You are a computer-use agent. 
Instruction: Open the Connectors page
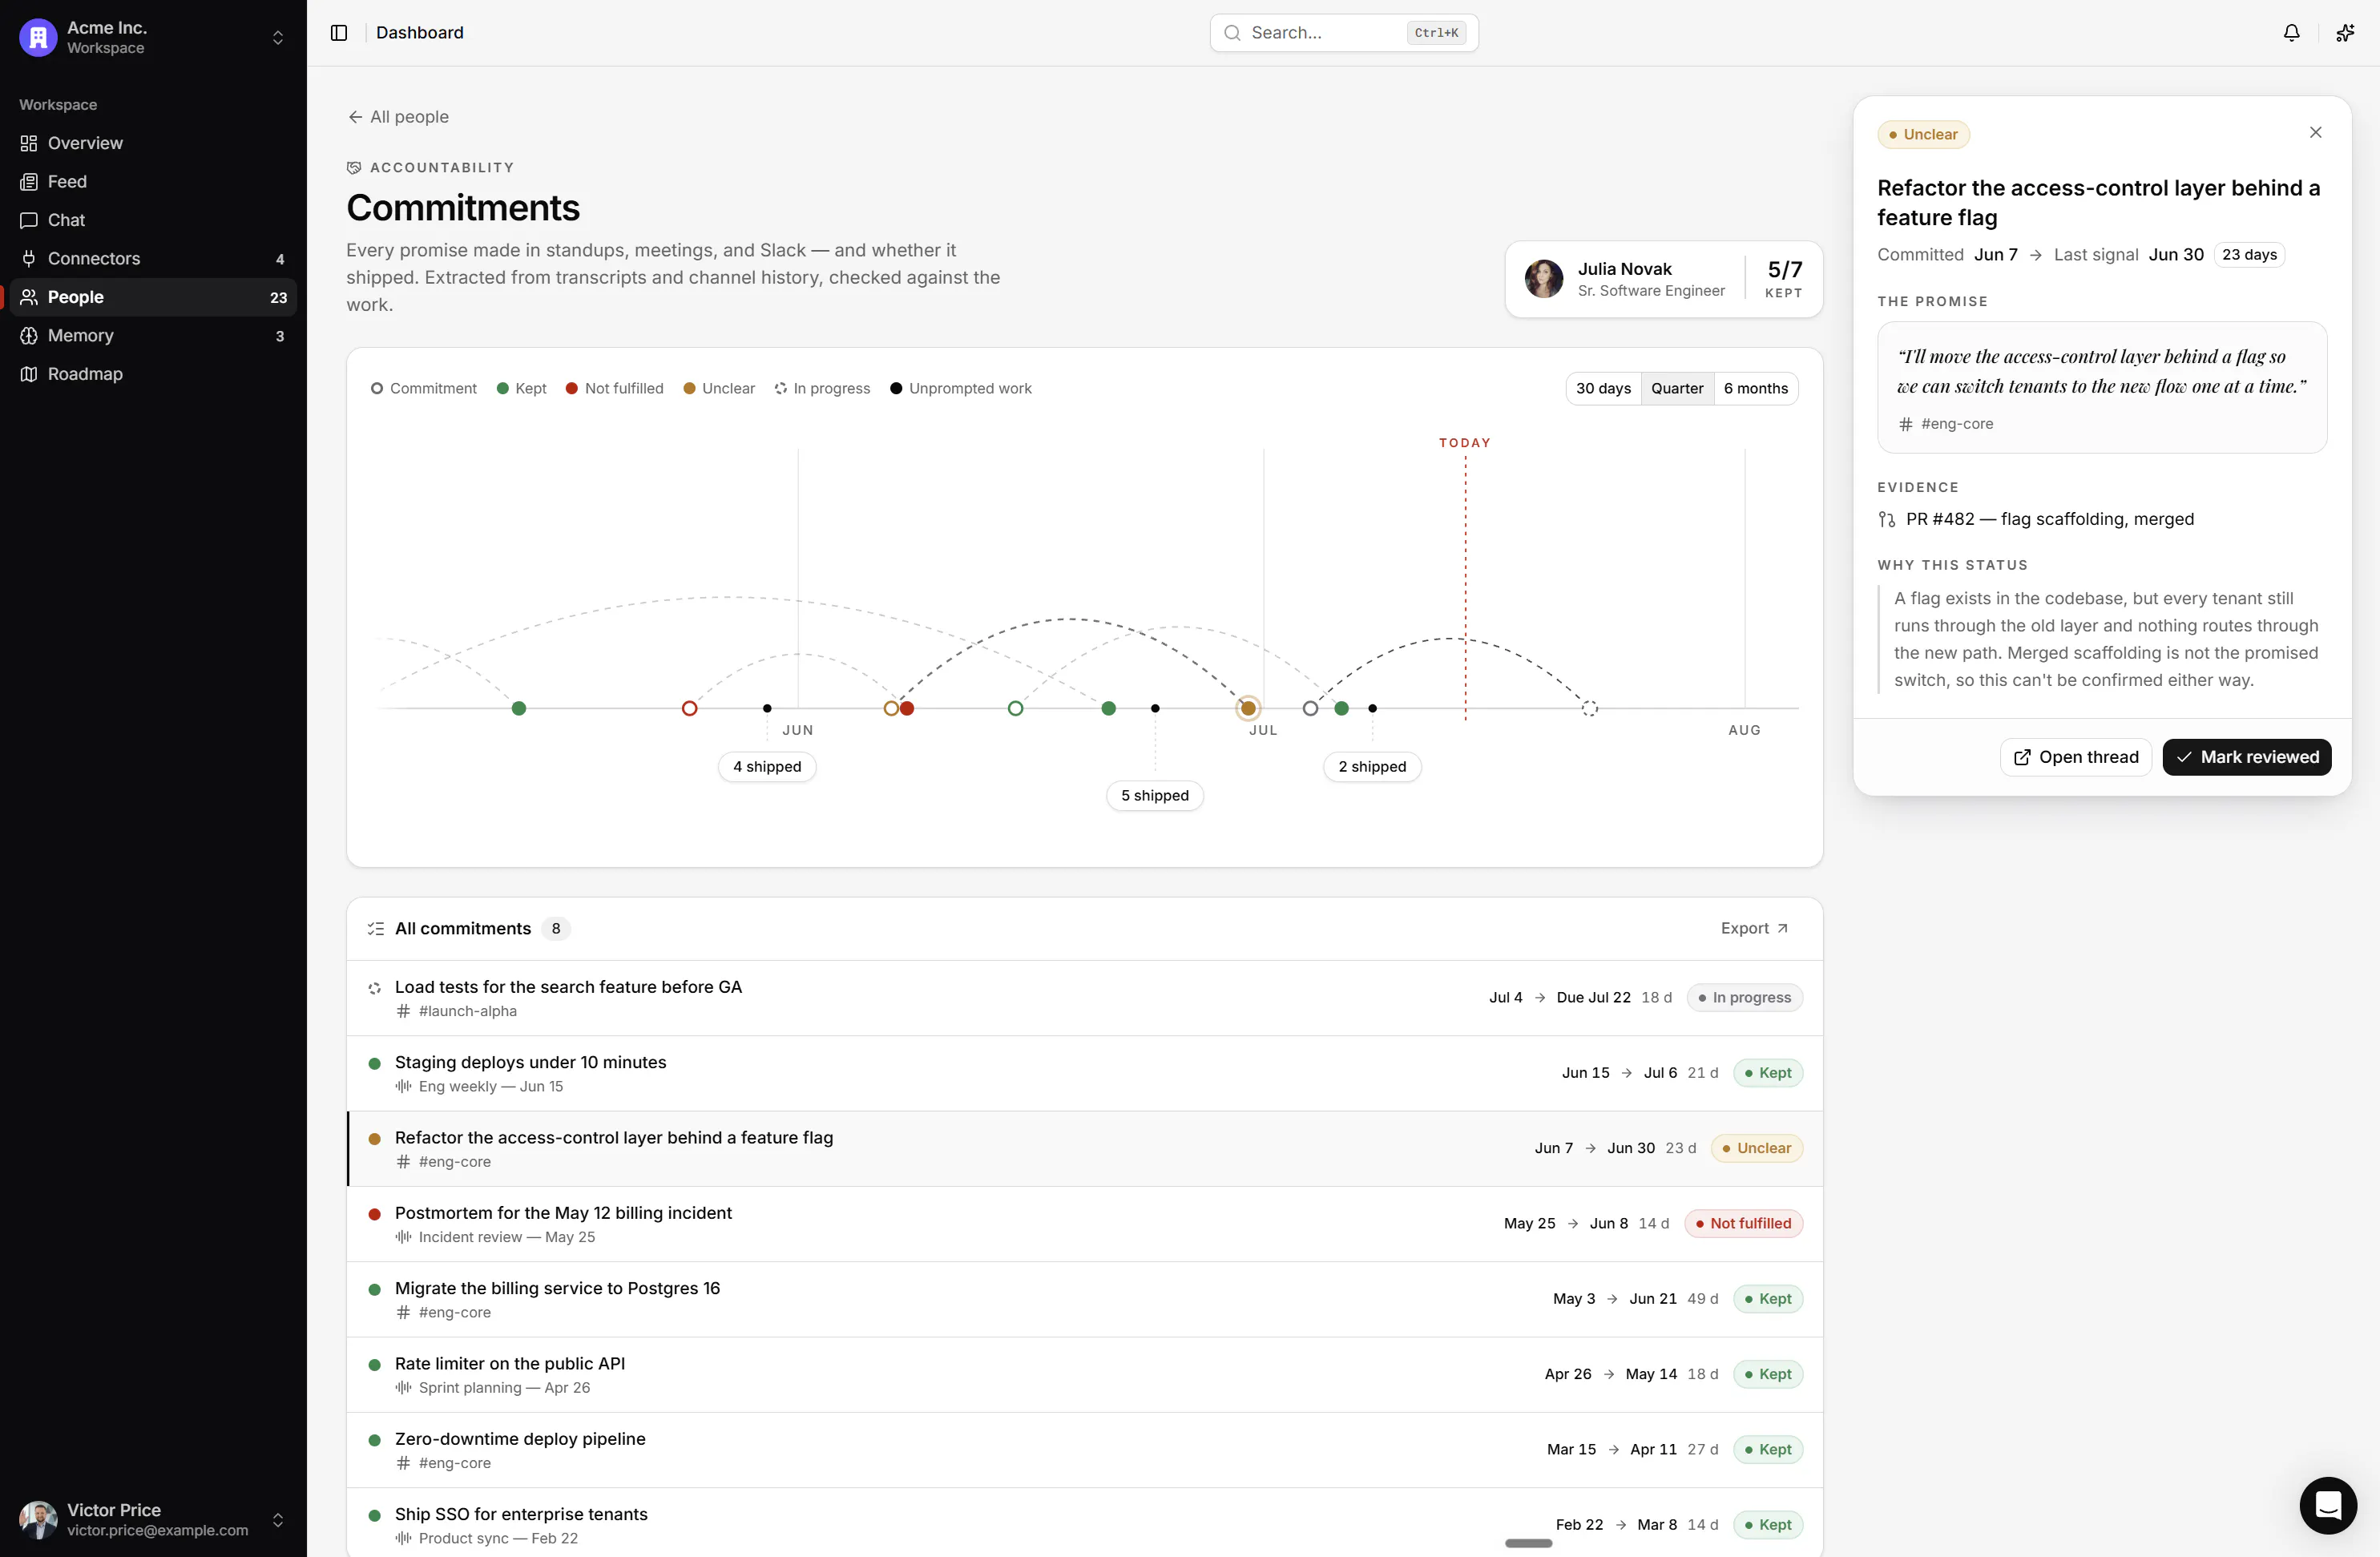coord(153,259)
